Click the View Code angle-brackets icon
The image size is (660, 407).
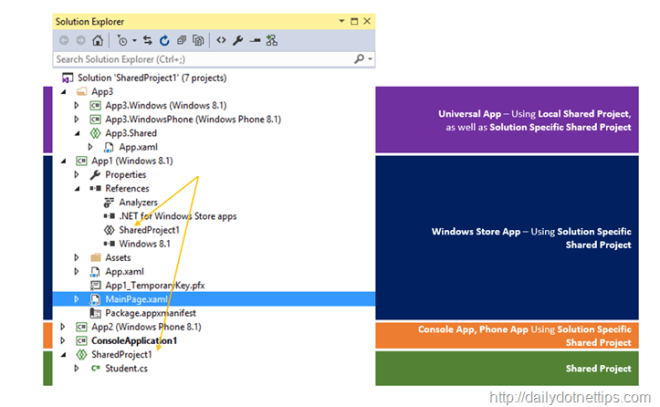coord(221,40)
